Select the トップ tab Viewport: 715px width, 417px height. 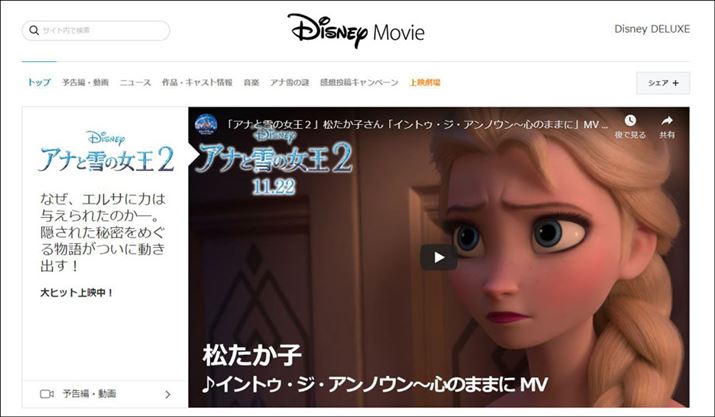(39, 83)
